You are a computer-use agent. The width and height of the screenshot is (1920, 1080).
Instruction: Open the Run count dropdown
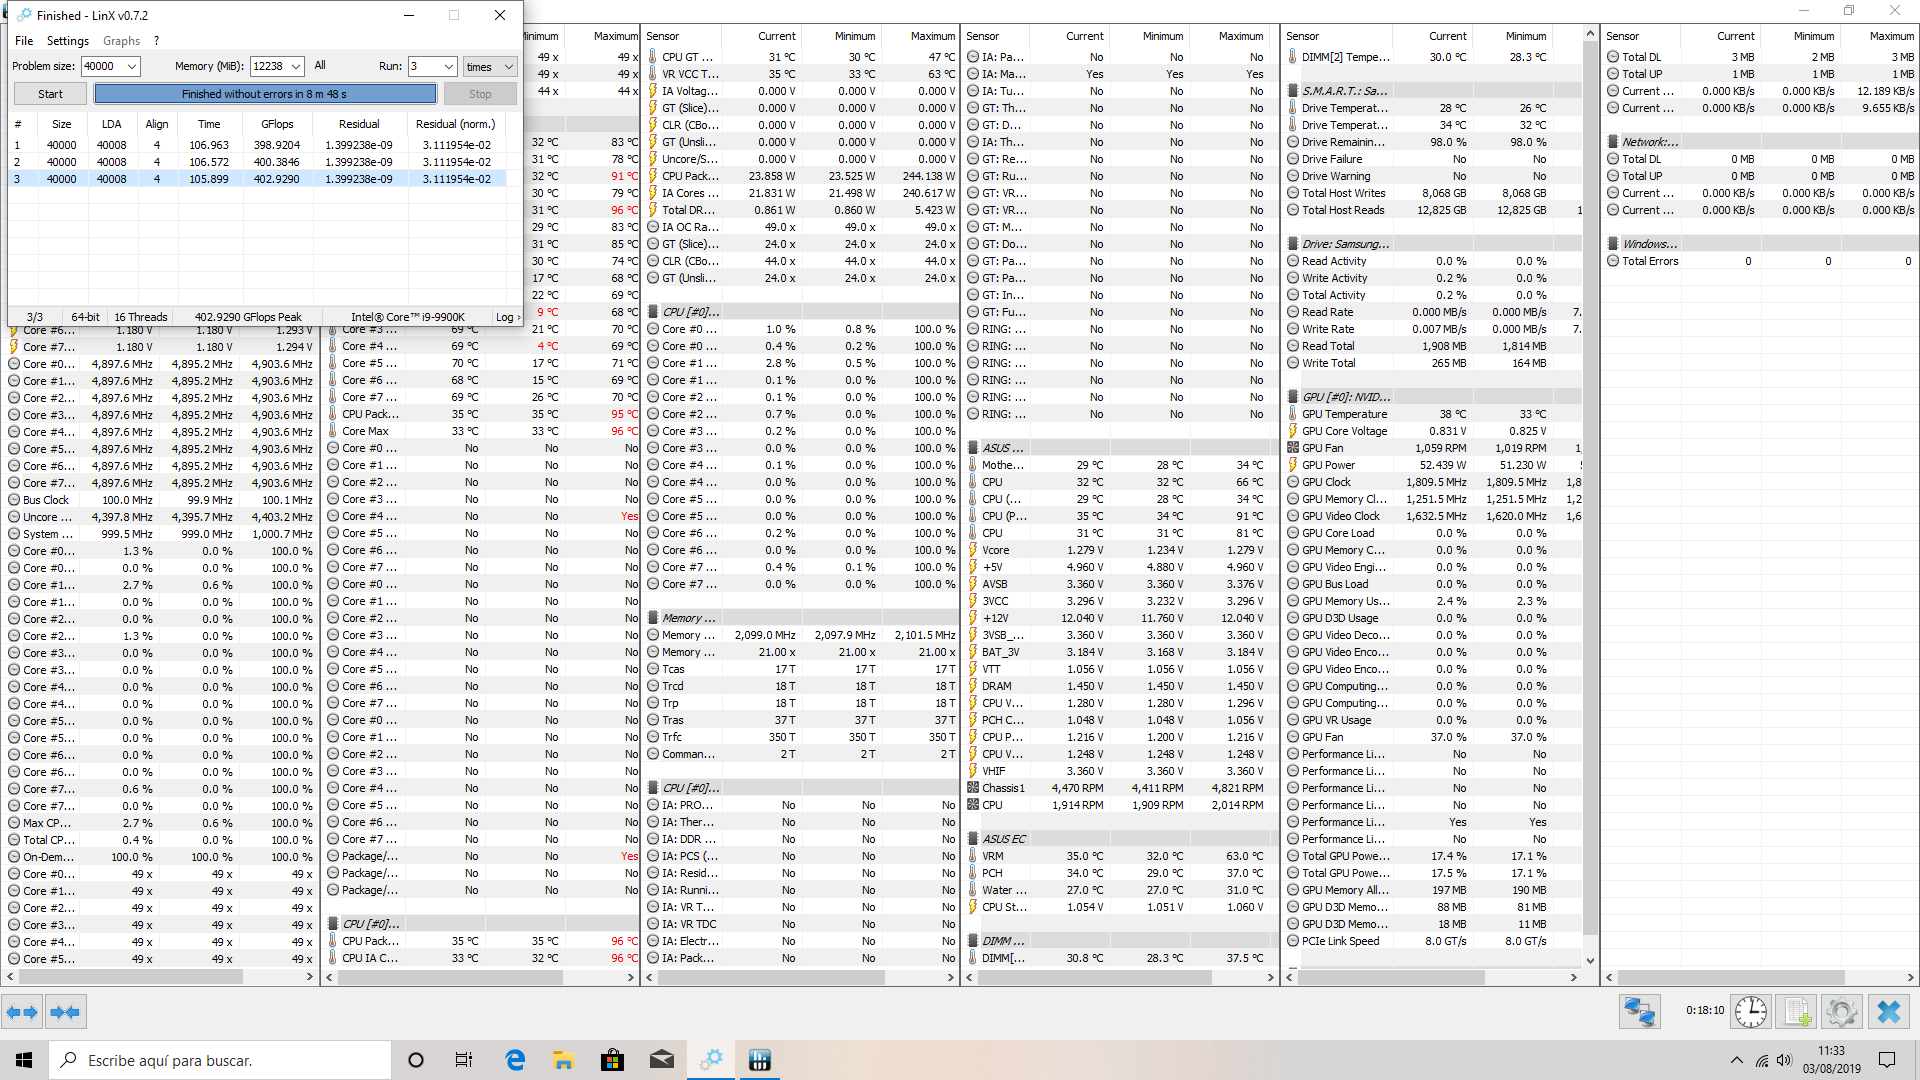tap(448, 66)
